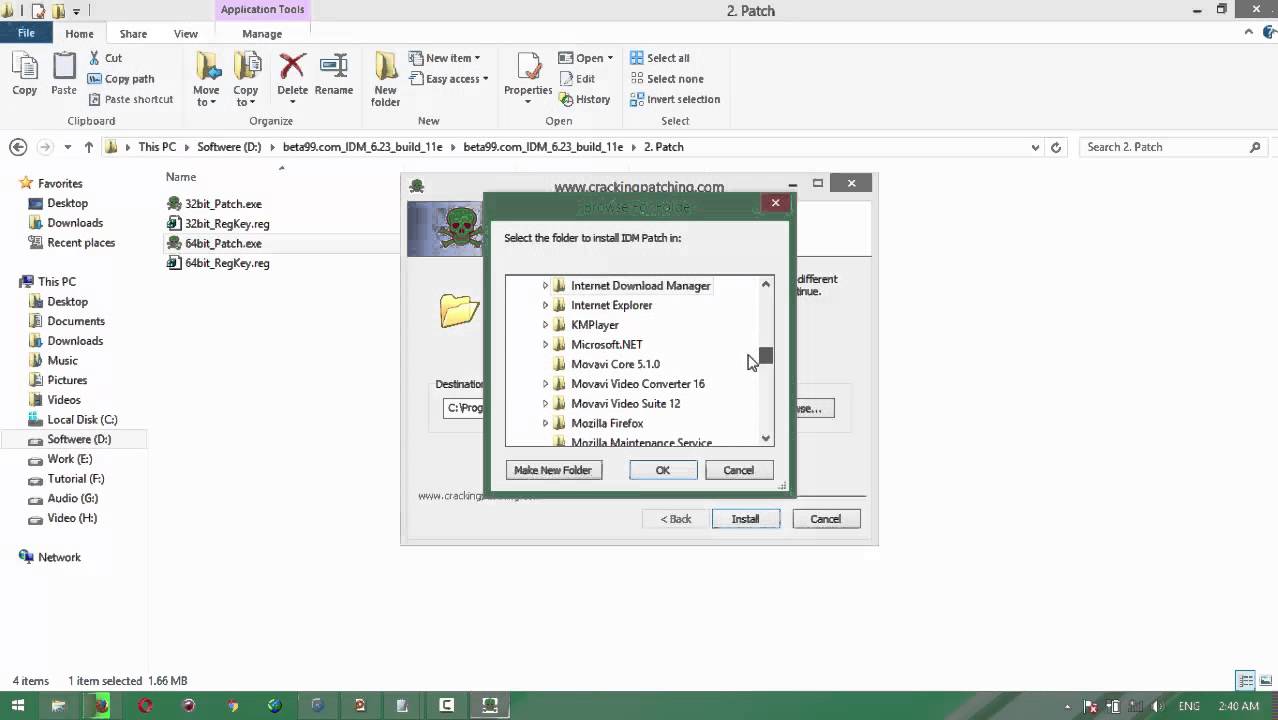Confirm folder with OK button
The image size is (1278, 720).
point(663,470)
